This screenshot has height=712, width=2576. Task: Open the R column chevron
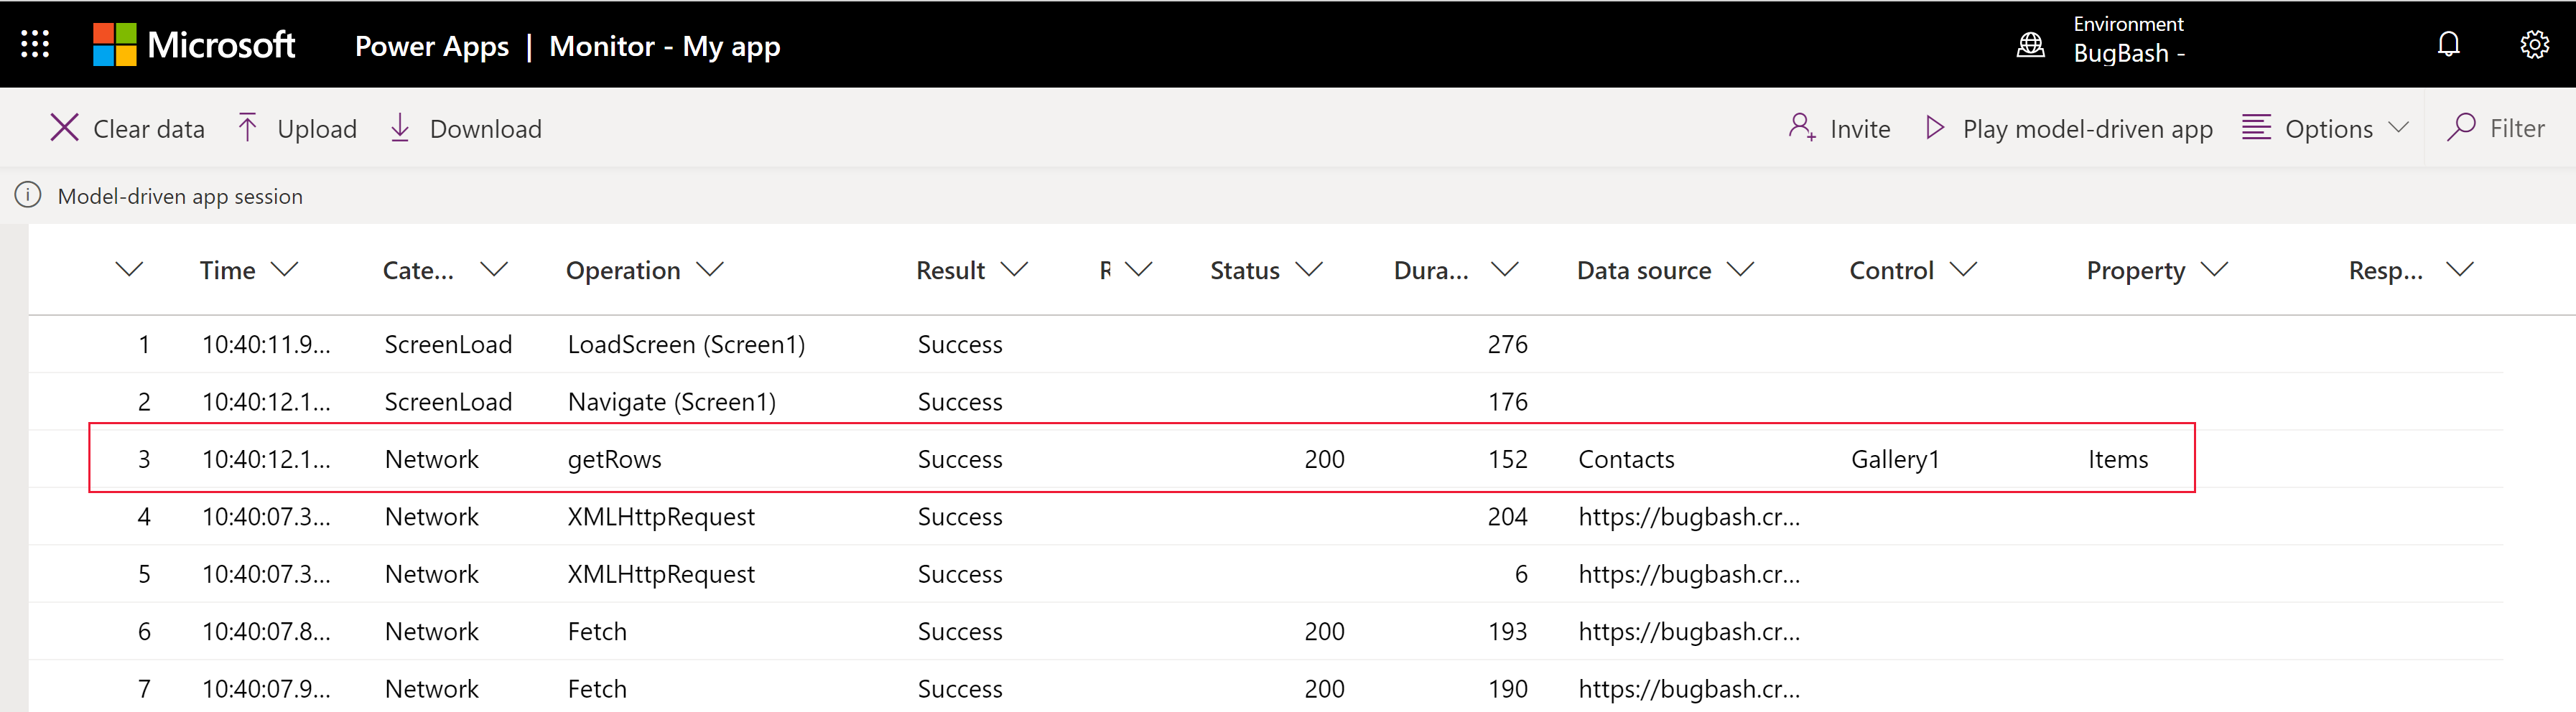1139,269
